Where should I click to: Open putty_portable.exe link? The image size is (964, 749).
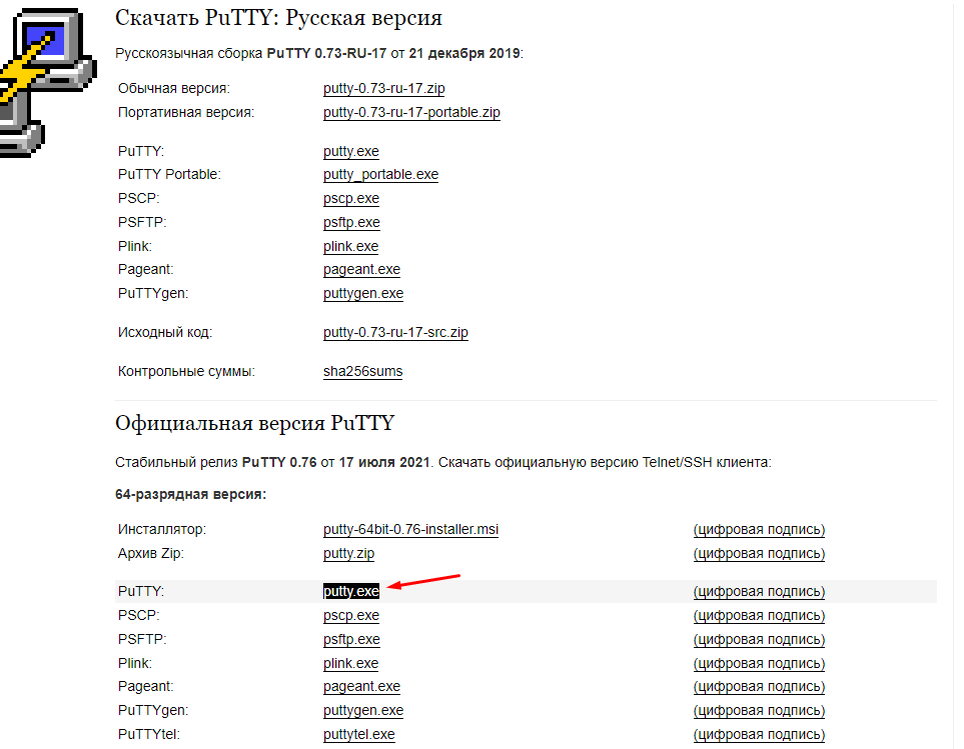pos(381,175)
